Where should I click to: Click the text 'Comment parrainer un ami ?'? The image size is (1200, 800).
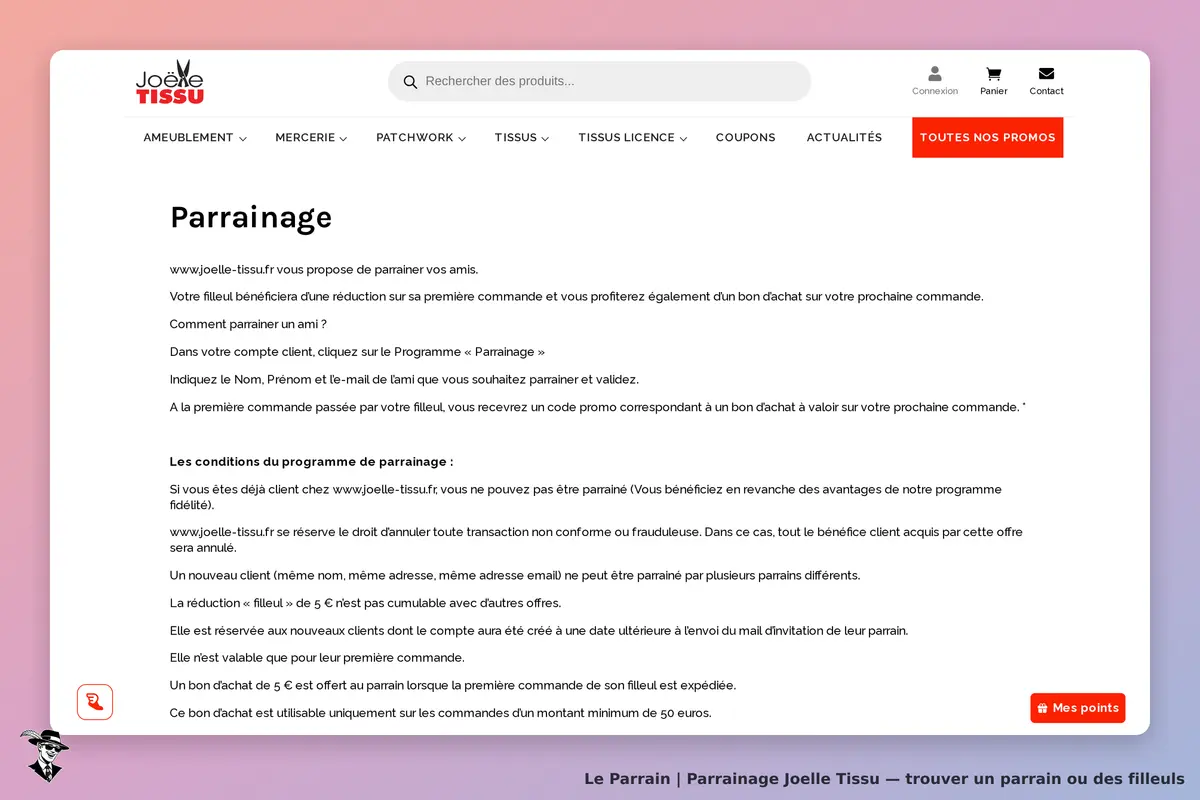248,324
